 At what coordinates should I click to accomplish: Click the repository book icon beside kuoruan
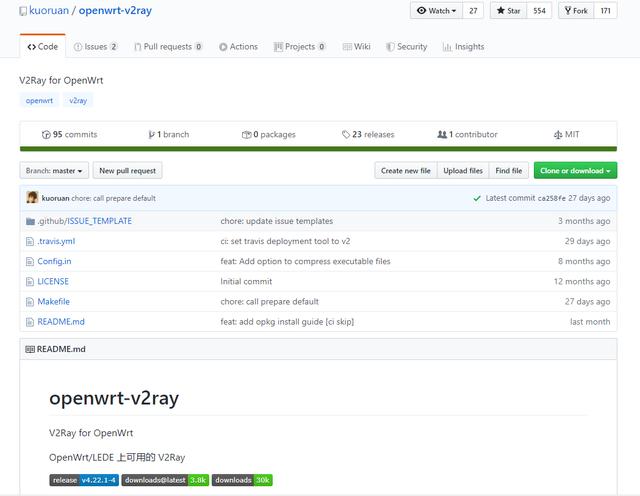[x=23, y=11]
